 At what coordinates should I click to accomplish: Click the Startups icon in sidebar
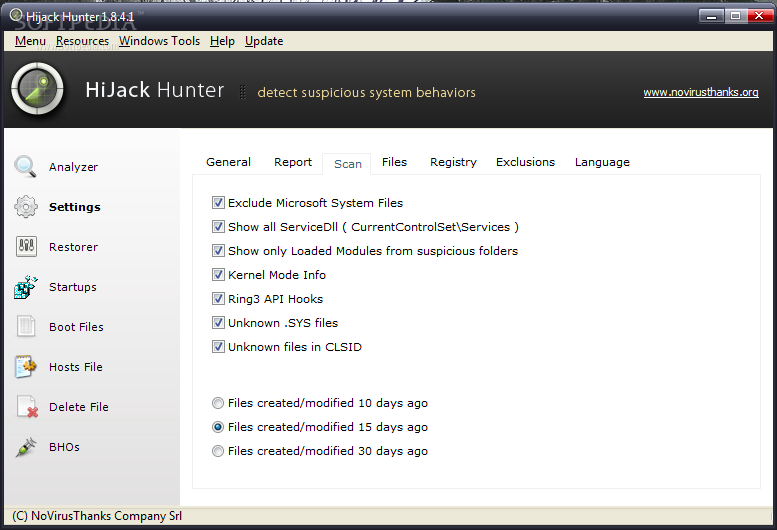coord(26,287)
